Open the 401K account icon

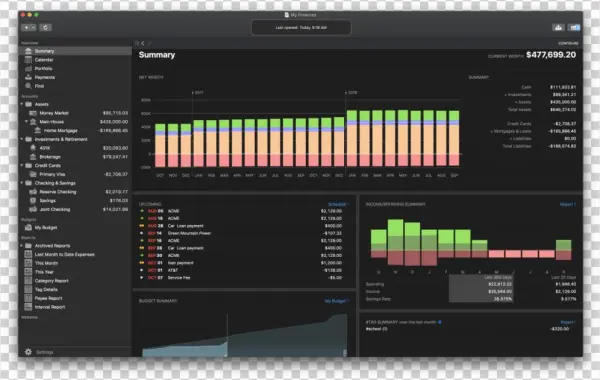pos(33,148)
